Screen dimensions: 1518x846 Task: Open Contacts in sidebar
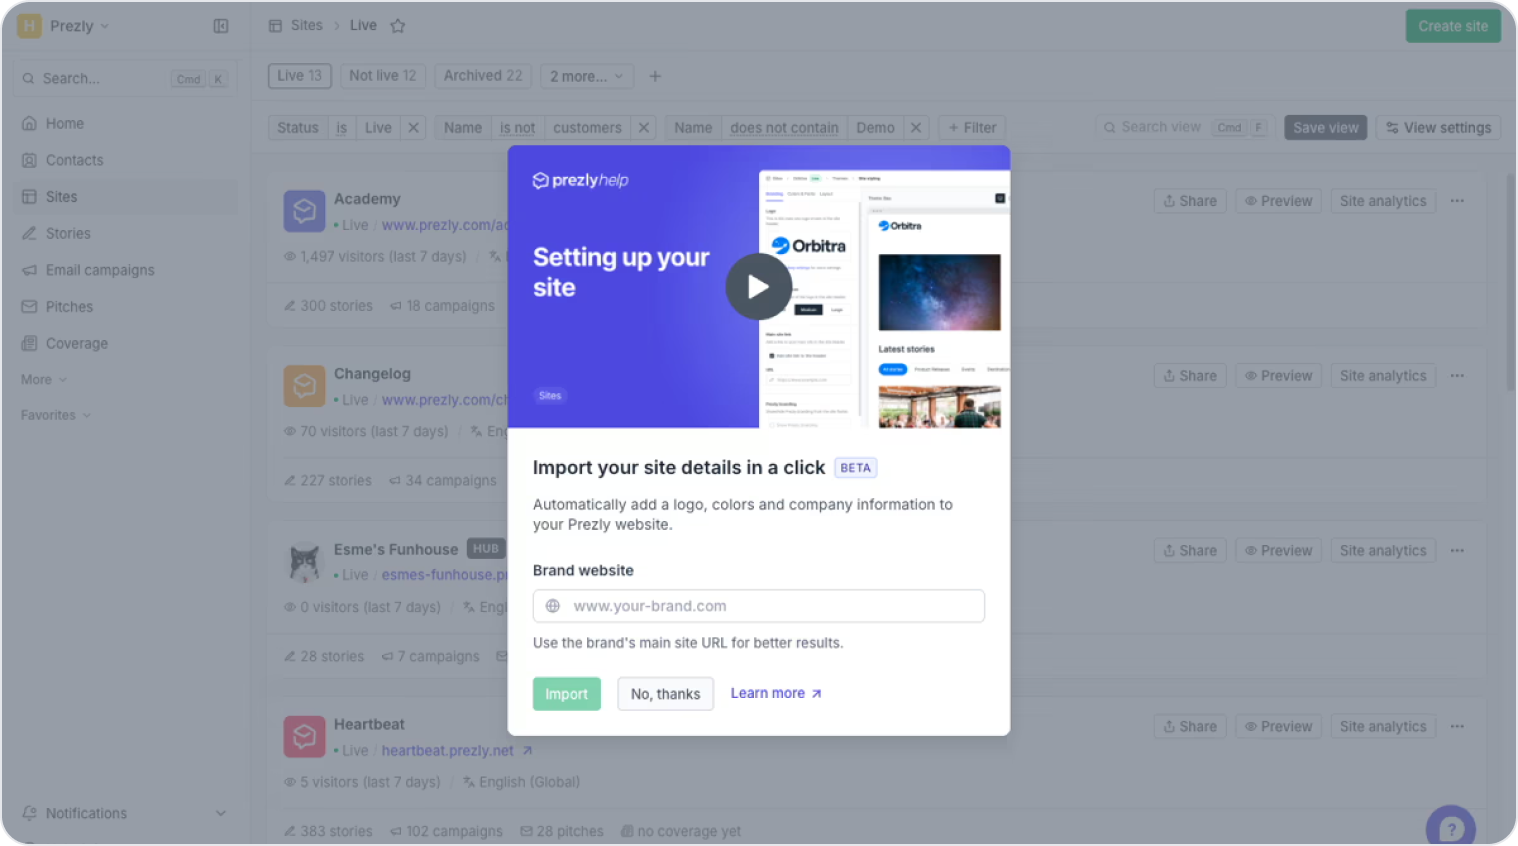click(x=74, y=160)
